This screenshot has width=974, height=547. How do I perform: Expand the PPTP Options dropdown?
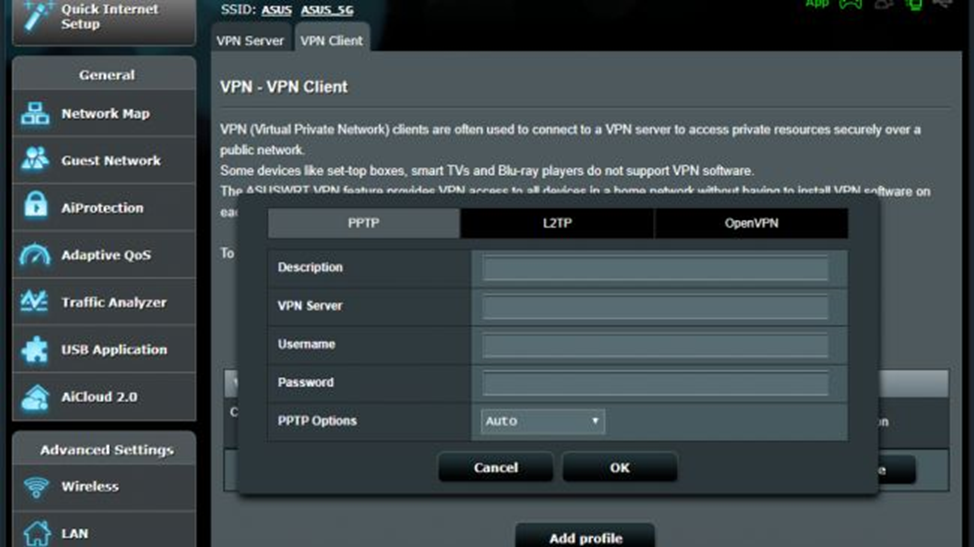542,421
